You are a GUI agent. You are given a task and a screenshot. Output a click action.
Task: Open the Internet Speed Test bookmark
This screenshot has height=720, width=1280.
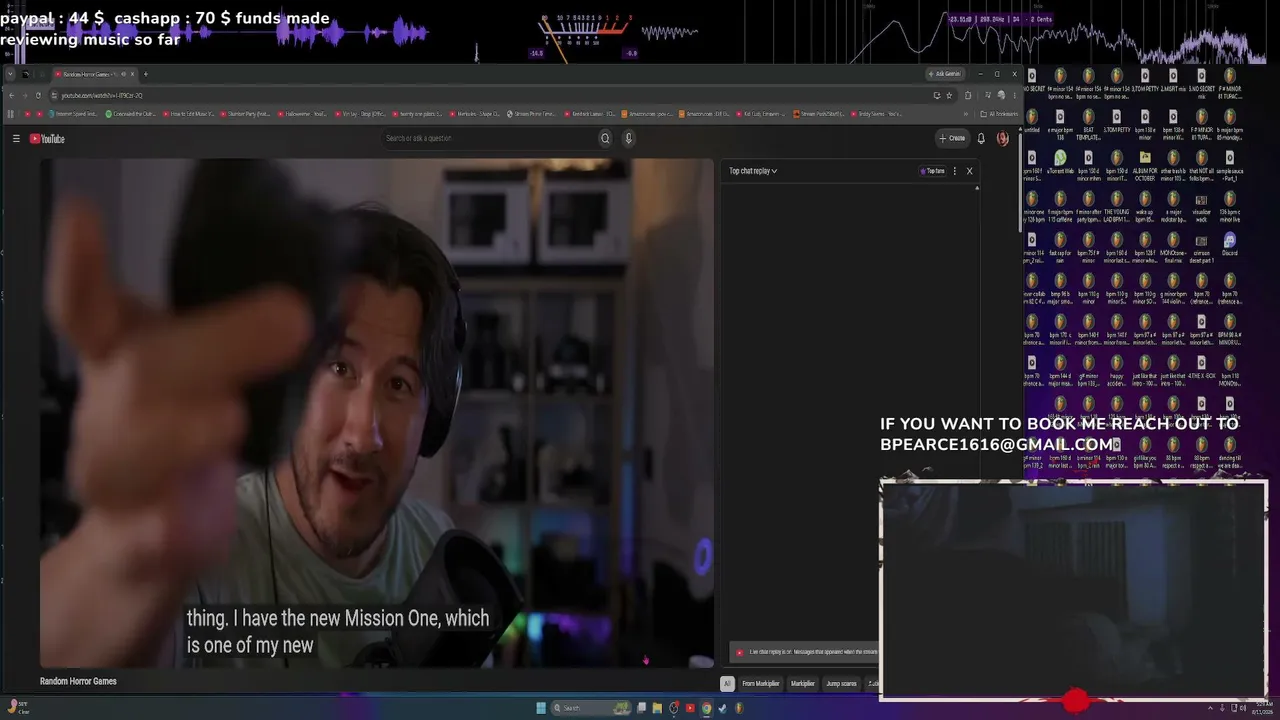click(x=72, y=114)
